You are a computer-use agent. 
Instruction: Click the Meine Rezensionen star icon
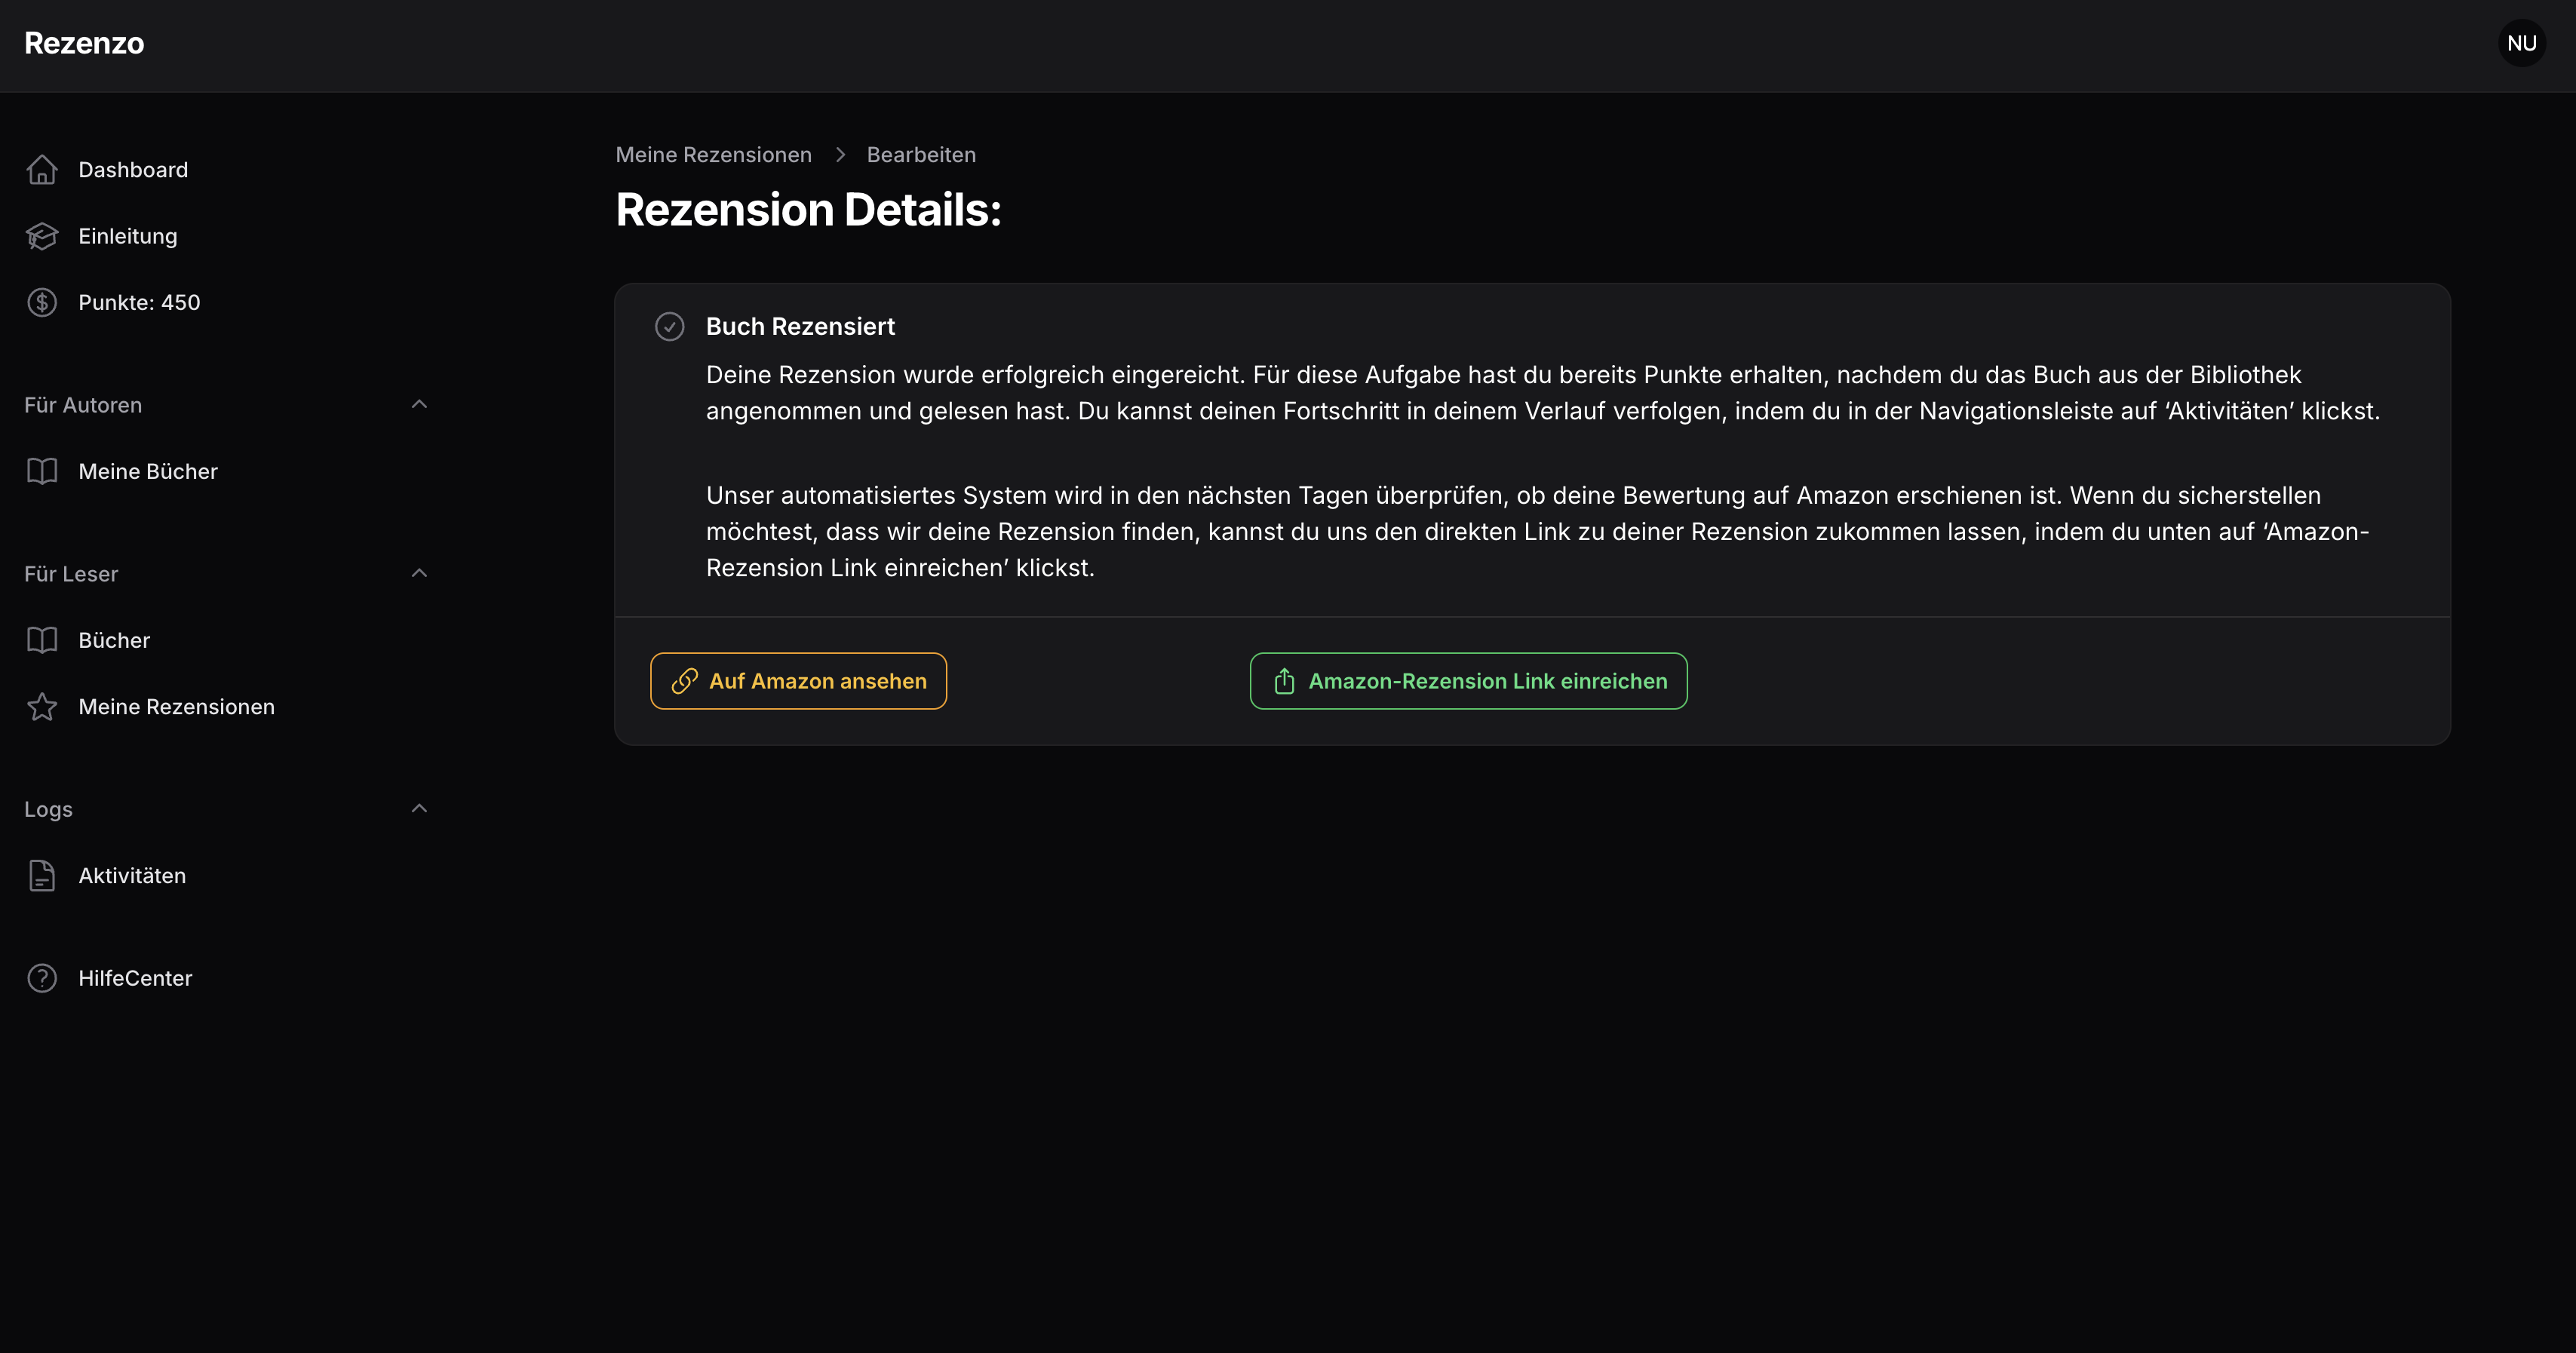(x=42, y=707)
